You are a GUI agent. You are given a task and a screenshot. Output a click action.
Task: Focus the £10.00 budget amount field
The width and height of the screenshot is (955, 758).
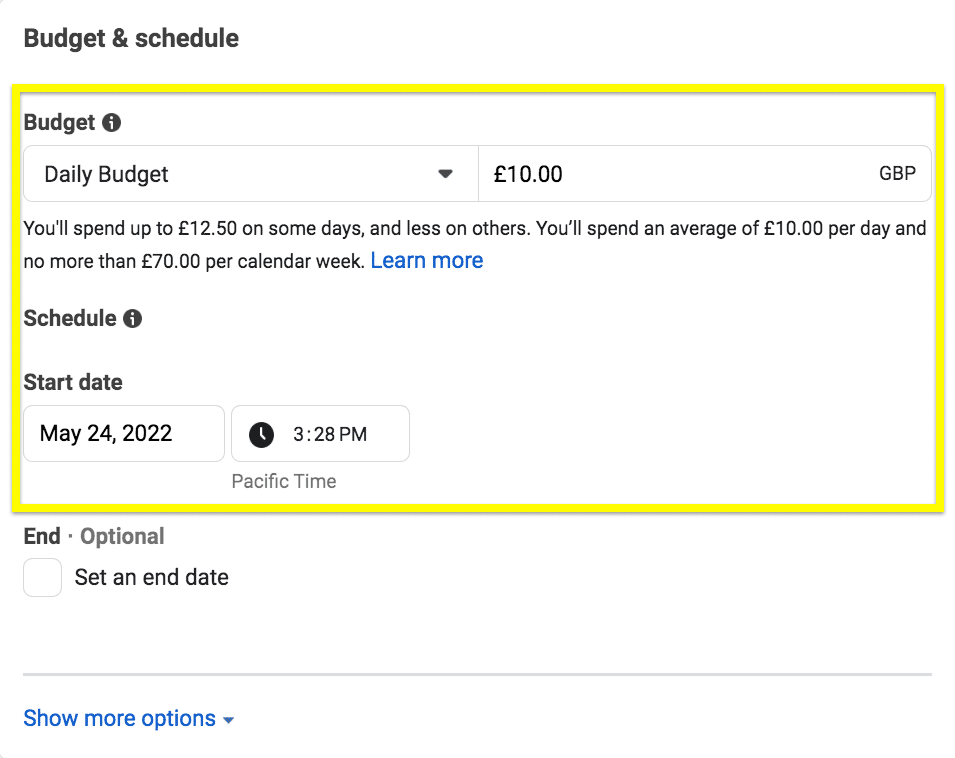[705, 174]
